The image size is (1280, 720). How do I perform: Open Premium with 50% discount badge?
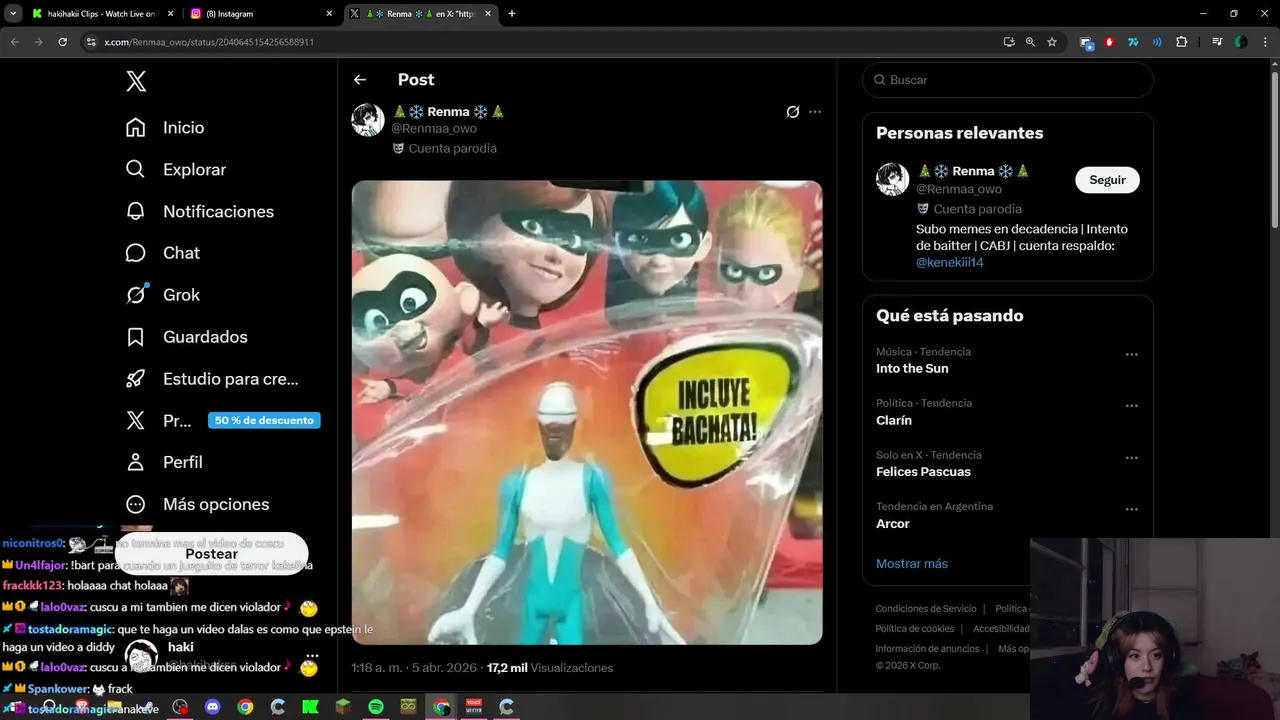(x=222, y=420)
